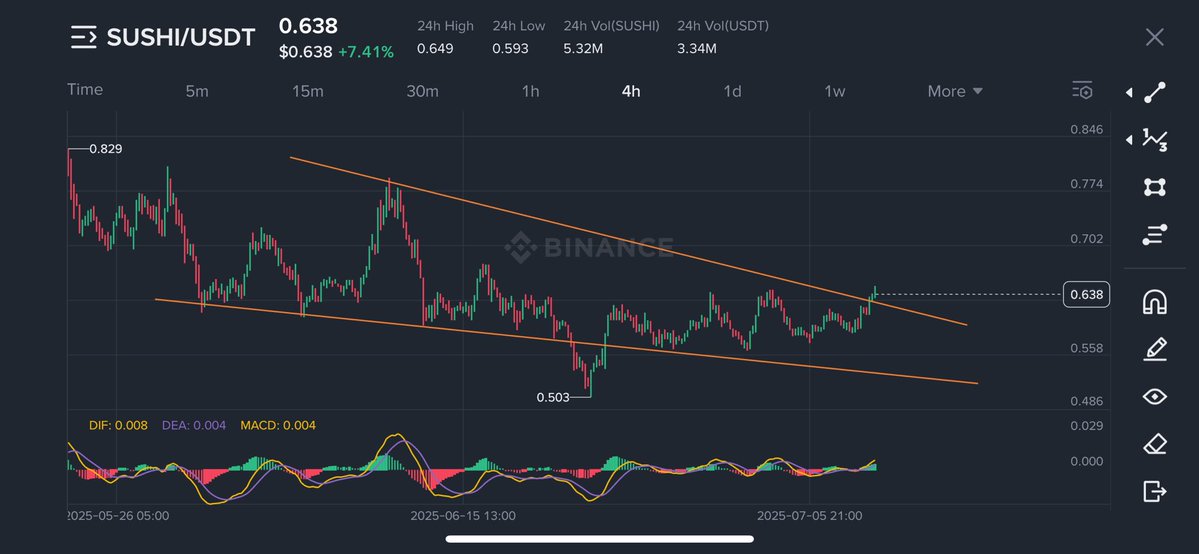The width and height of the screenshot is (1199, 554).
Task: Select the 5m timeframe
Action: tap(197, 91)
